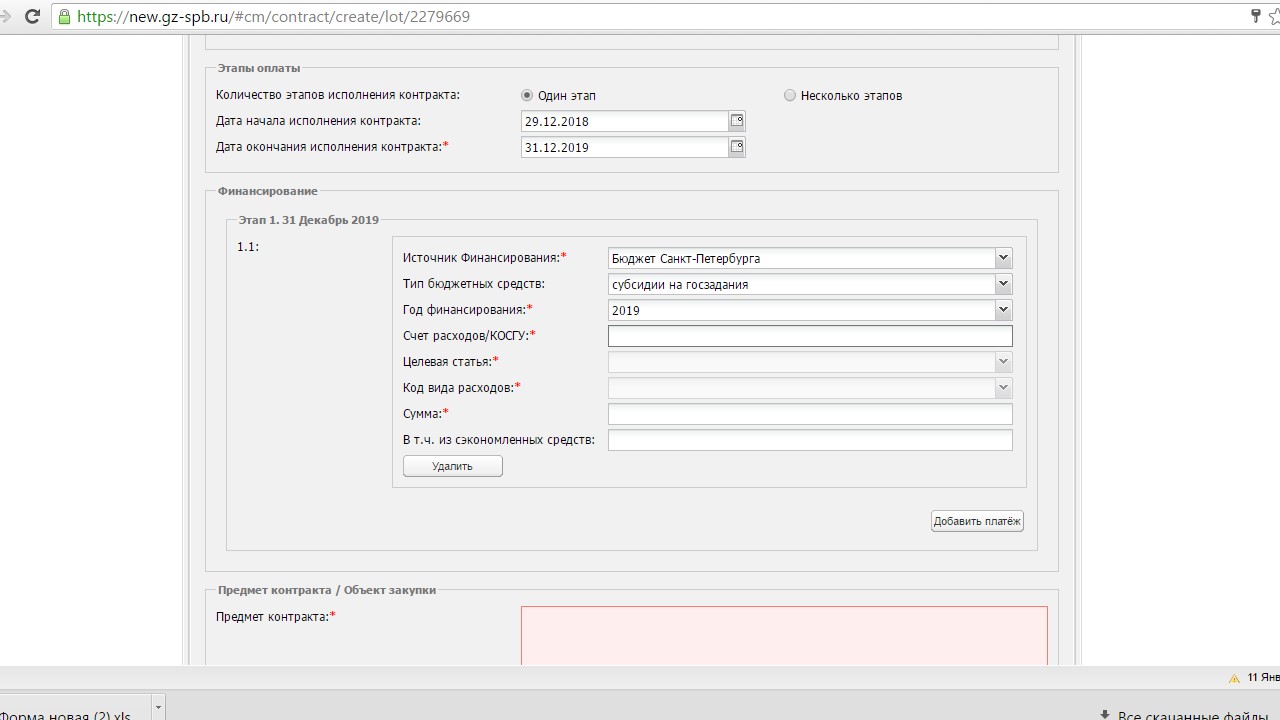Expand the 'Год финансирования' dropdown
Viewport: 1280px width, 720px height.
(x=1003, y=310)
